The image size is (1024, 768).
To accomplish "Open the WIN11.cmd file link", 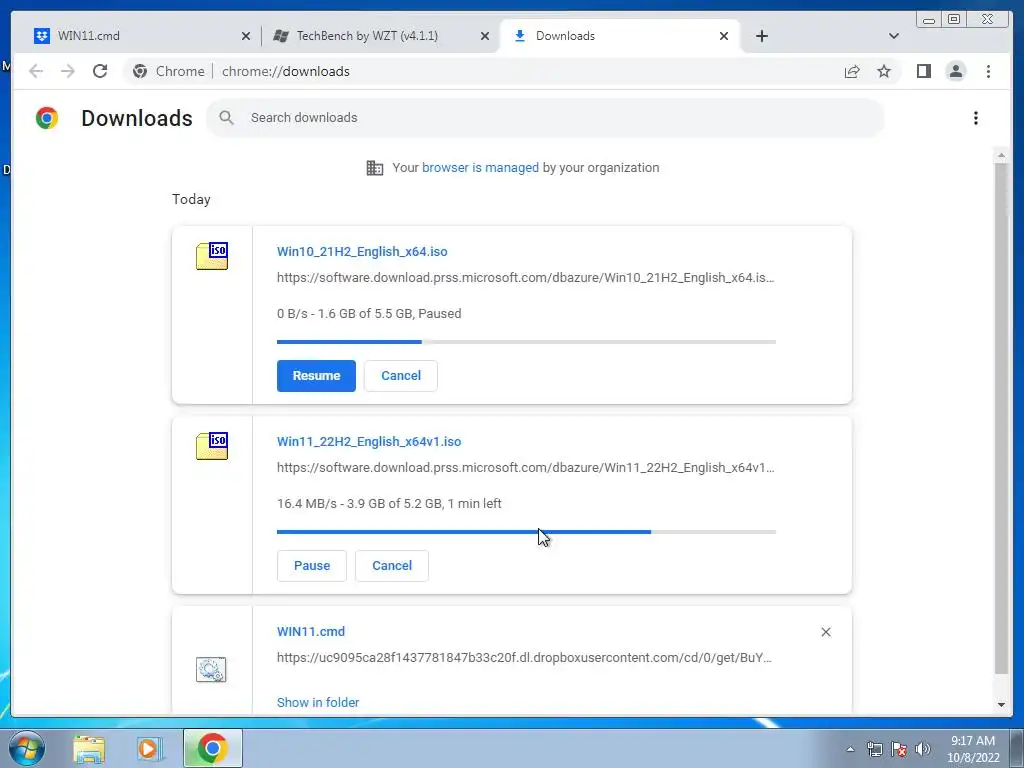I will coord(311,632).
